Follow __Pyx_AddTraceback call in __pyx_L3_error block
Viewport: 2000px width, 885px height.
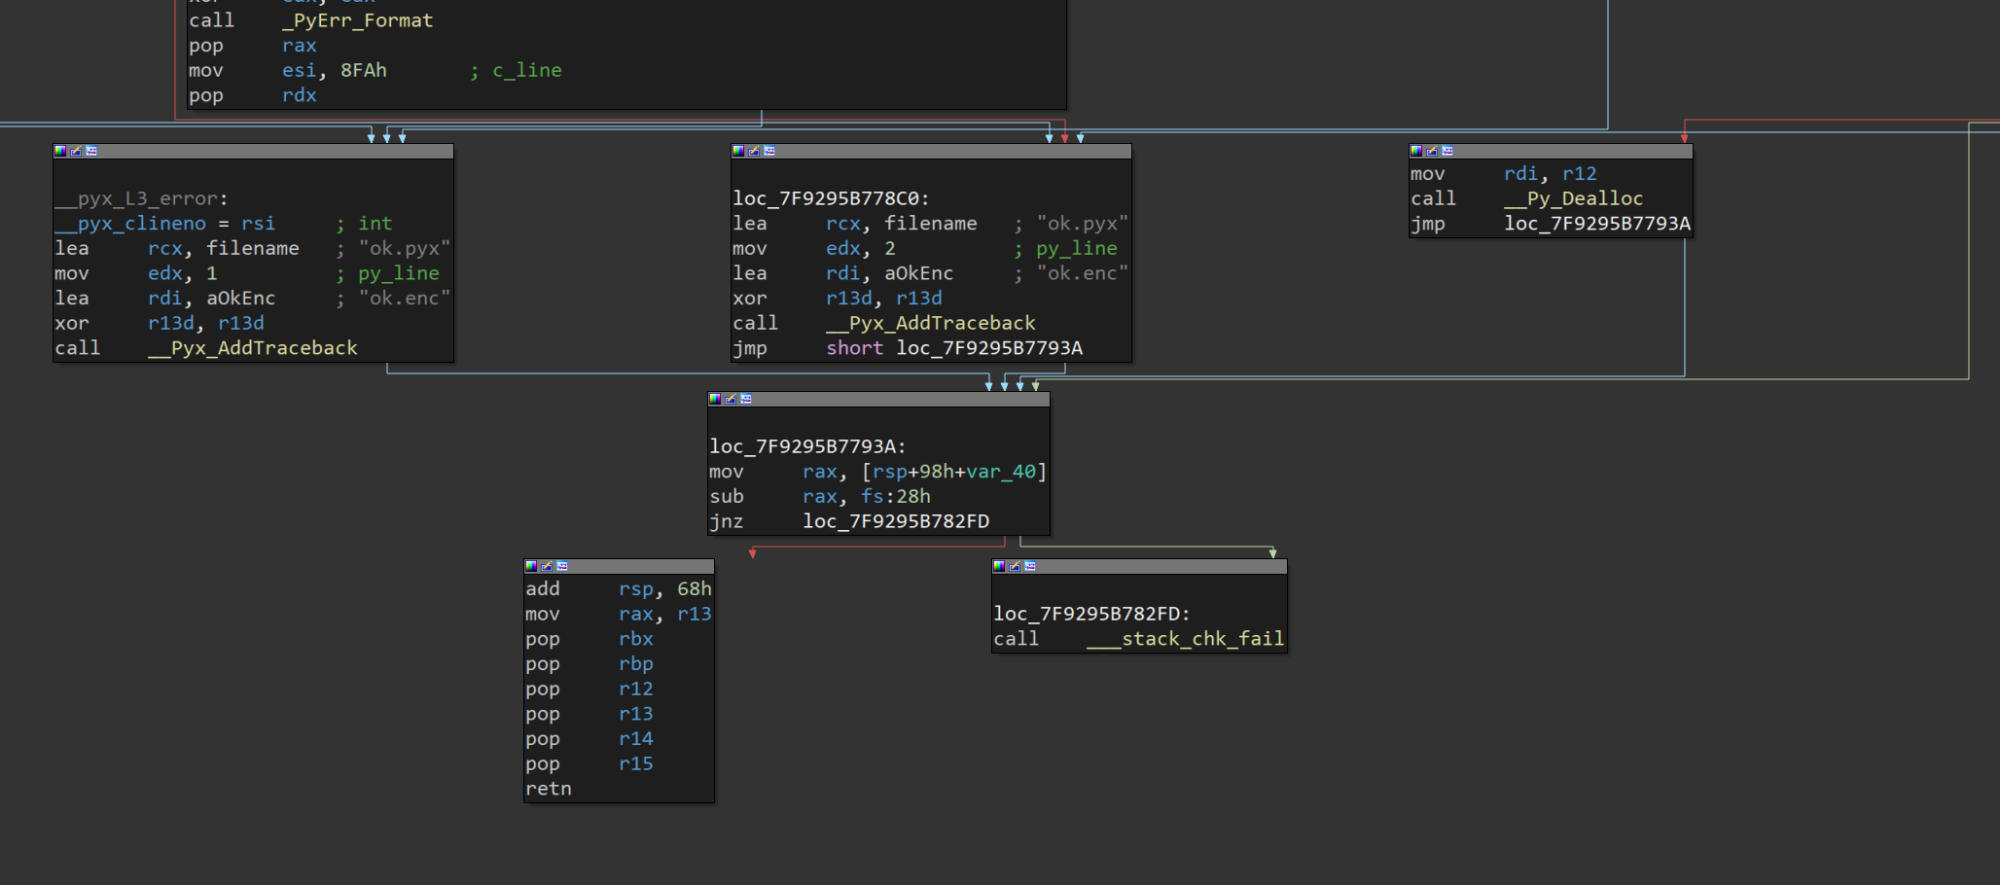tap(253, 348)
